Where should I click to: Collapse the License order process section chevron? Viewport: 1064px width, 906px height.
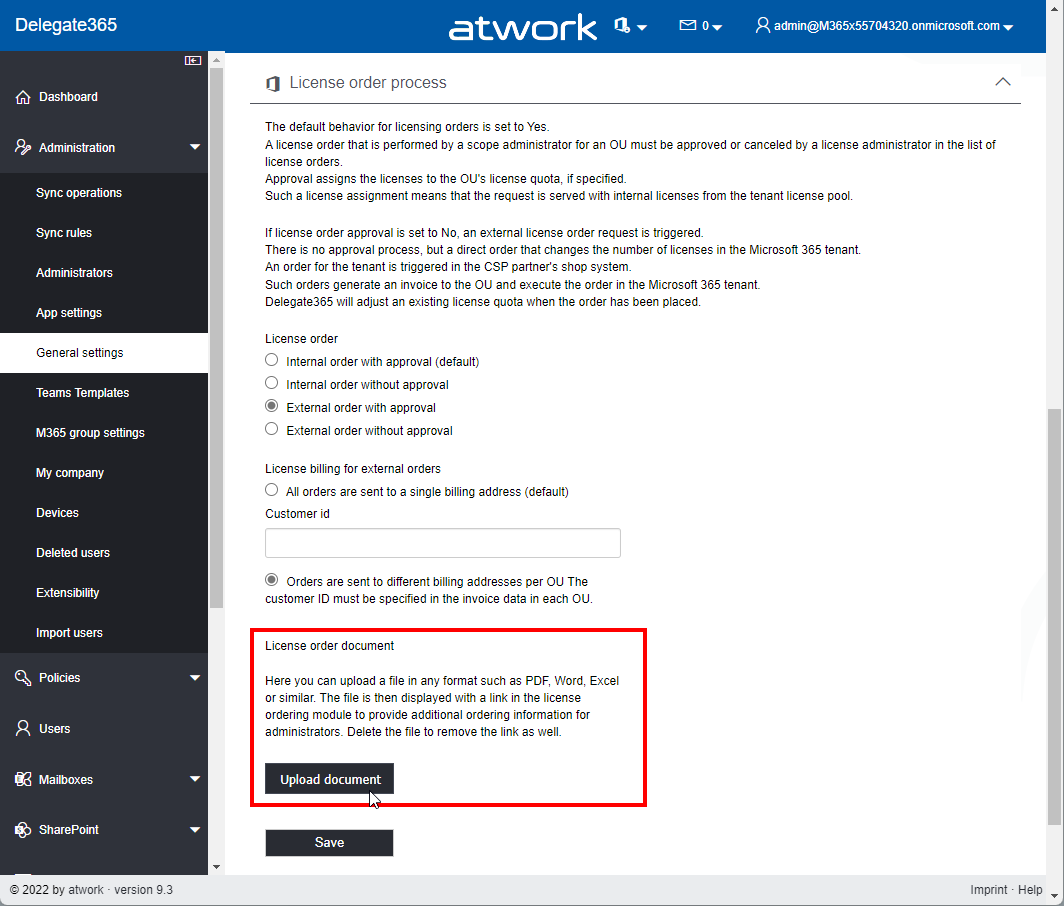point(1003,81)
